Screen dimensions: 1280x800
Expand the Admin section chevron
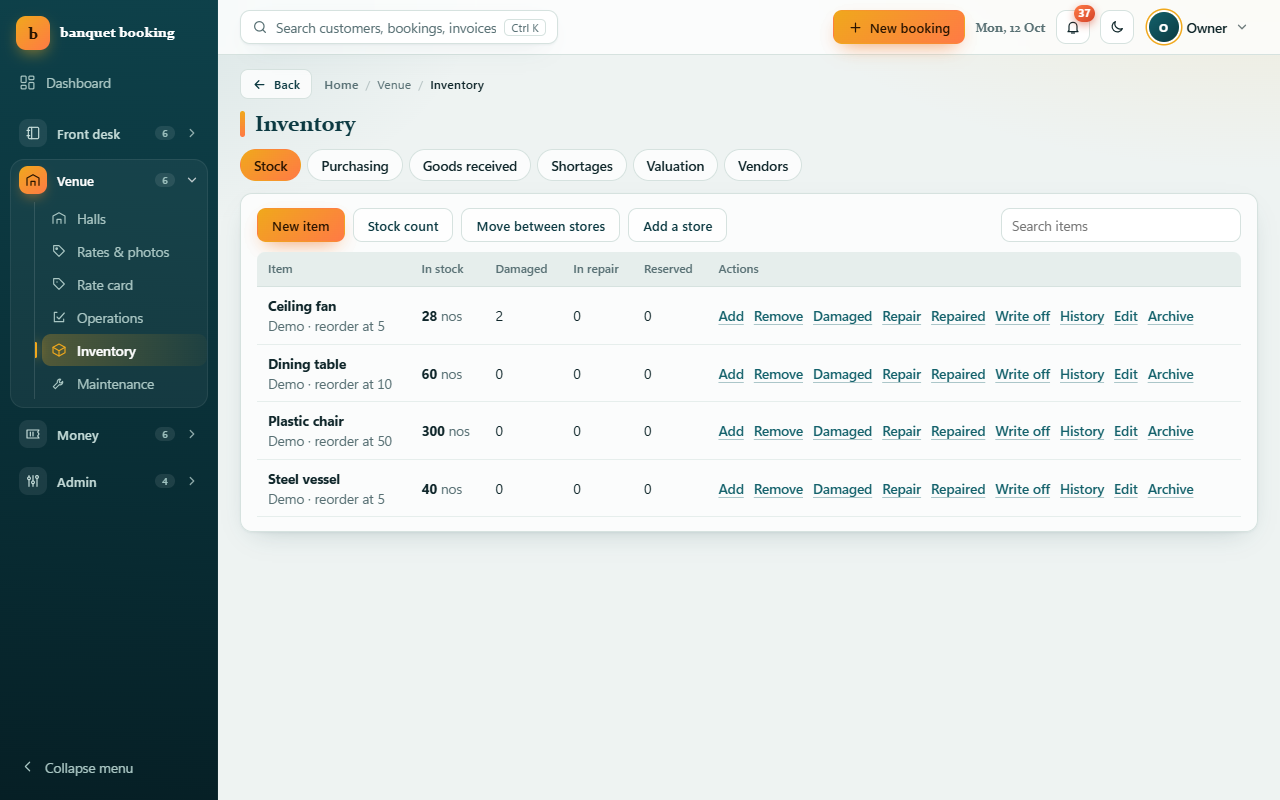pos(192,481)
